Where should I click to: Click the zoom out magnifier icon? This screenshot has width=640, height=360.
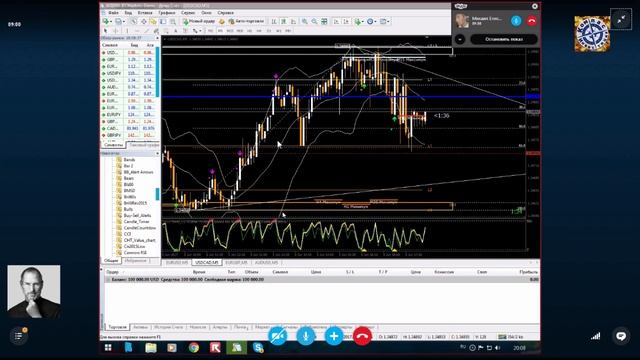[314, 21]
